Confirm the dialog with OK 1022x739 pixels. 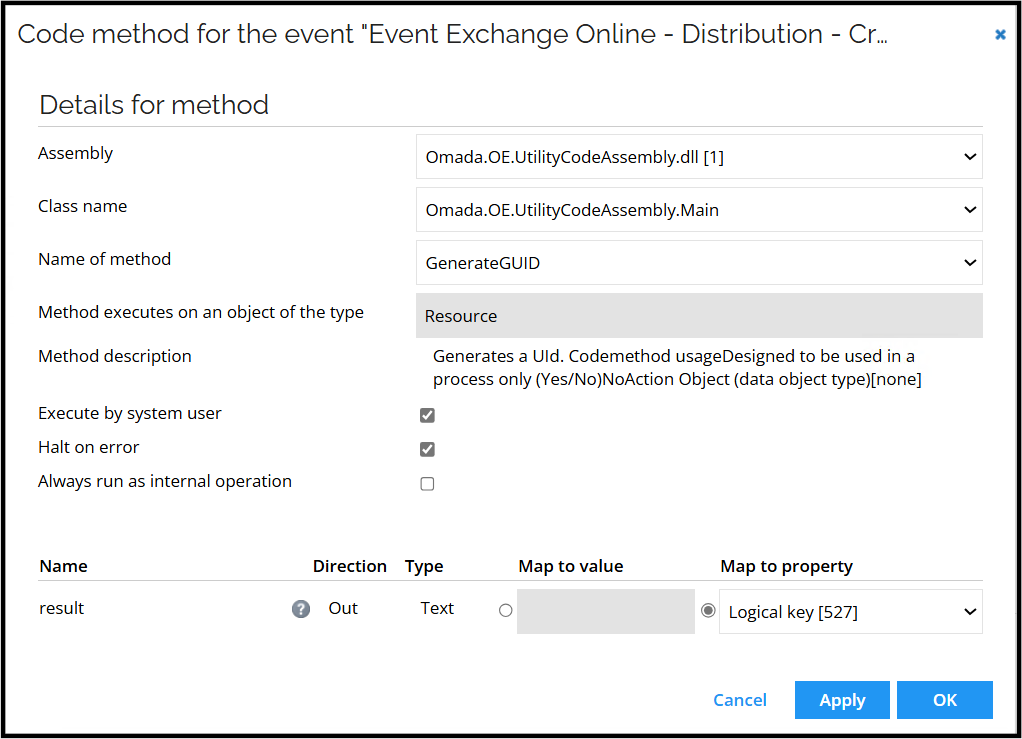point(944,700)
